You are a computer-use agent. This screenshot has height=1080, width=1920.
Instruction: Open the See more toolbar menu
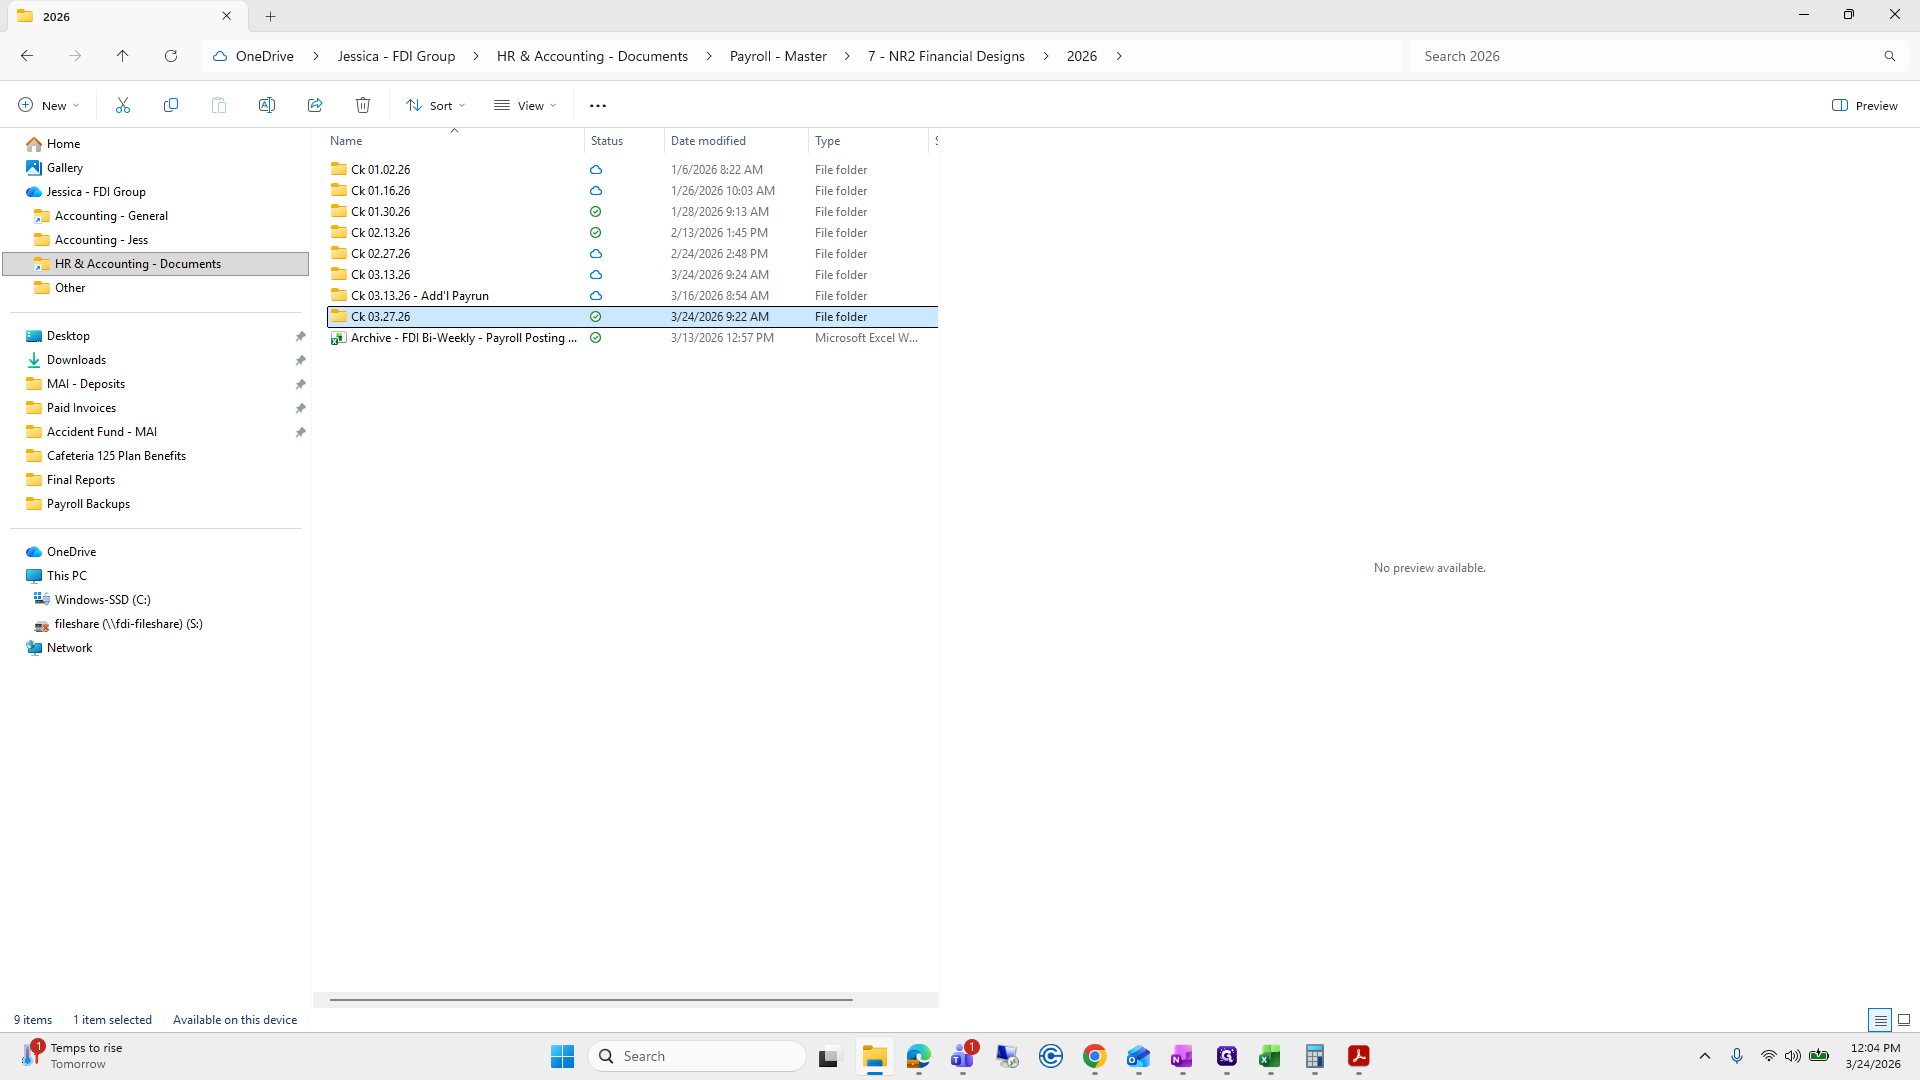click(x=598, y=105)
